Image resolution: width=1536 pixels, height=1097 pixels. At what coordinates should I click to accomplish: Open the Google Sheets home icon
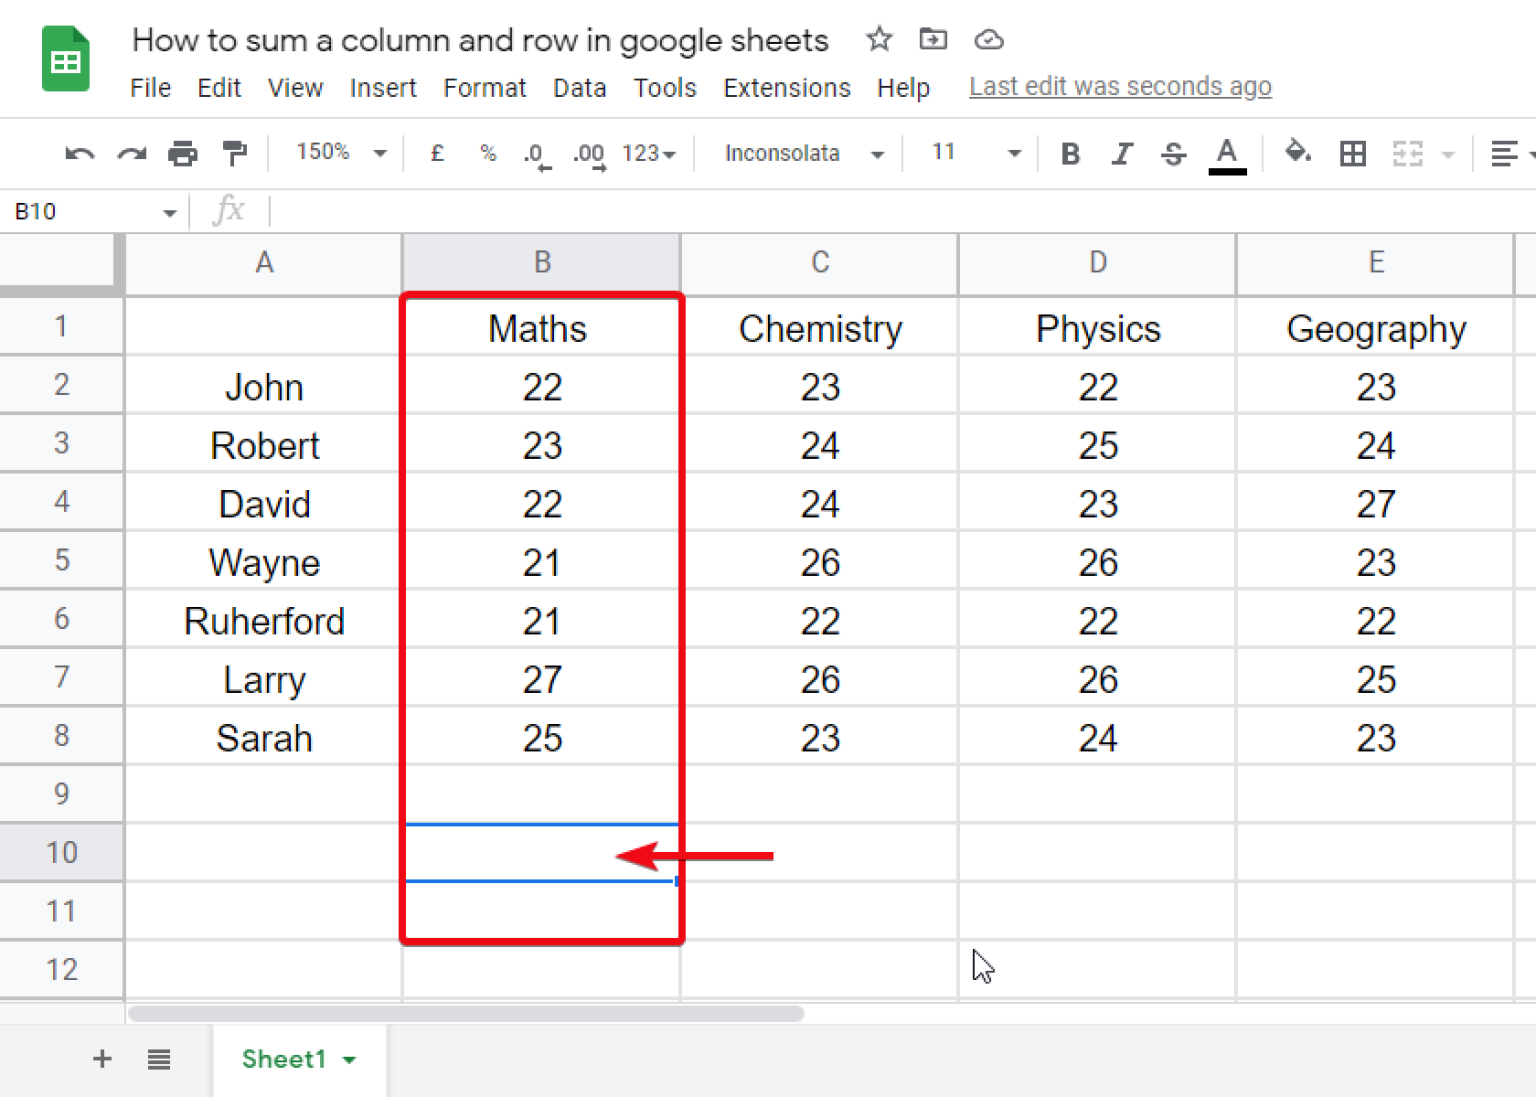click(x=66, y=59)
